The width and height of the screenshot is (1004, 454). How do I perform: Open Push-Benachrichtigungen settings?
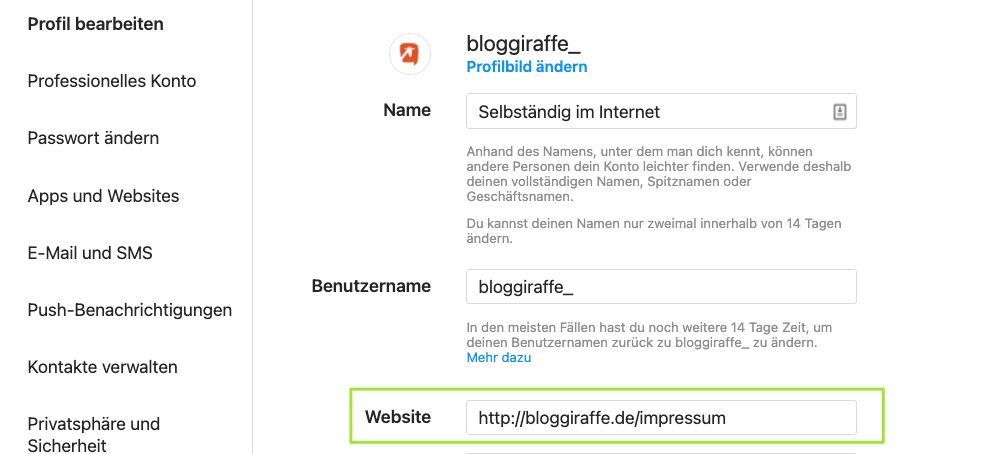tap(130, 310)
